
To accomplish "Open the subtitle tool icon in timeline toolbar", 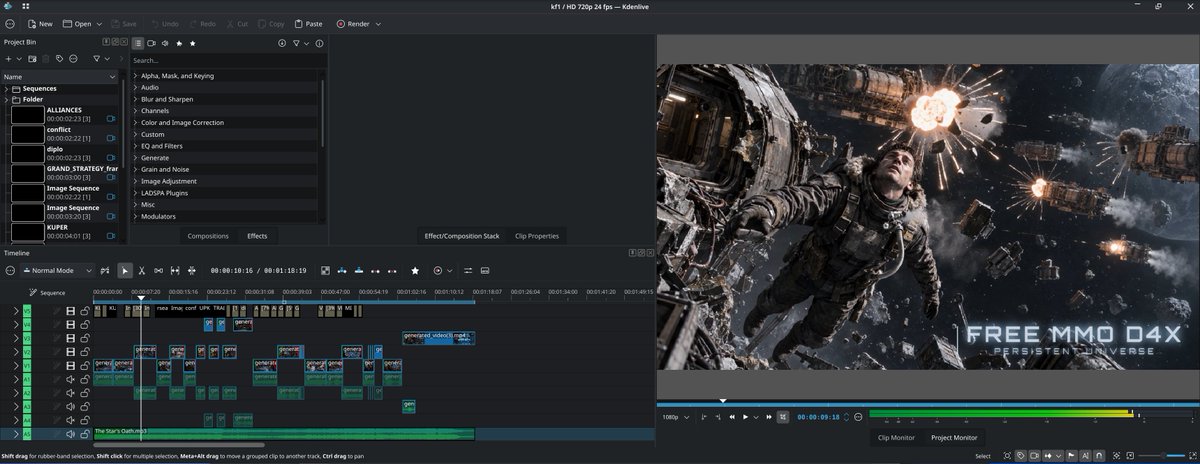I will click(485, 270).
